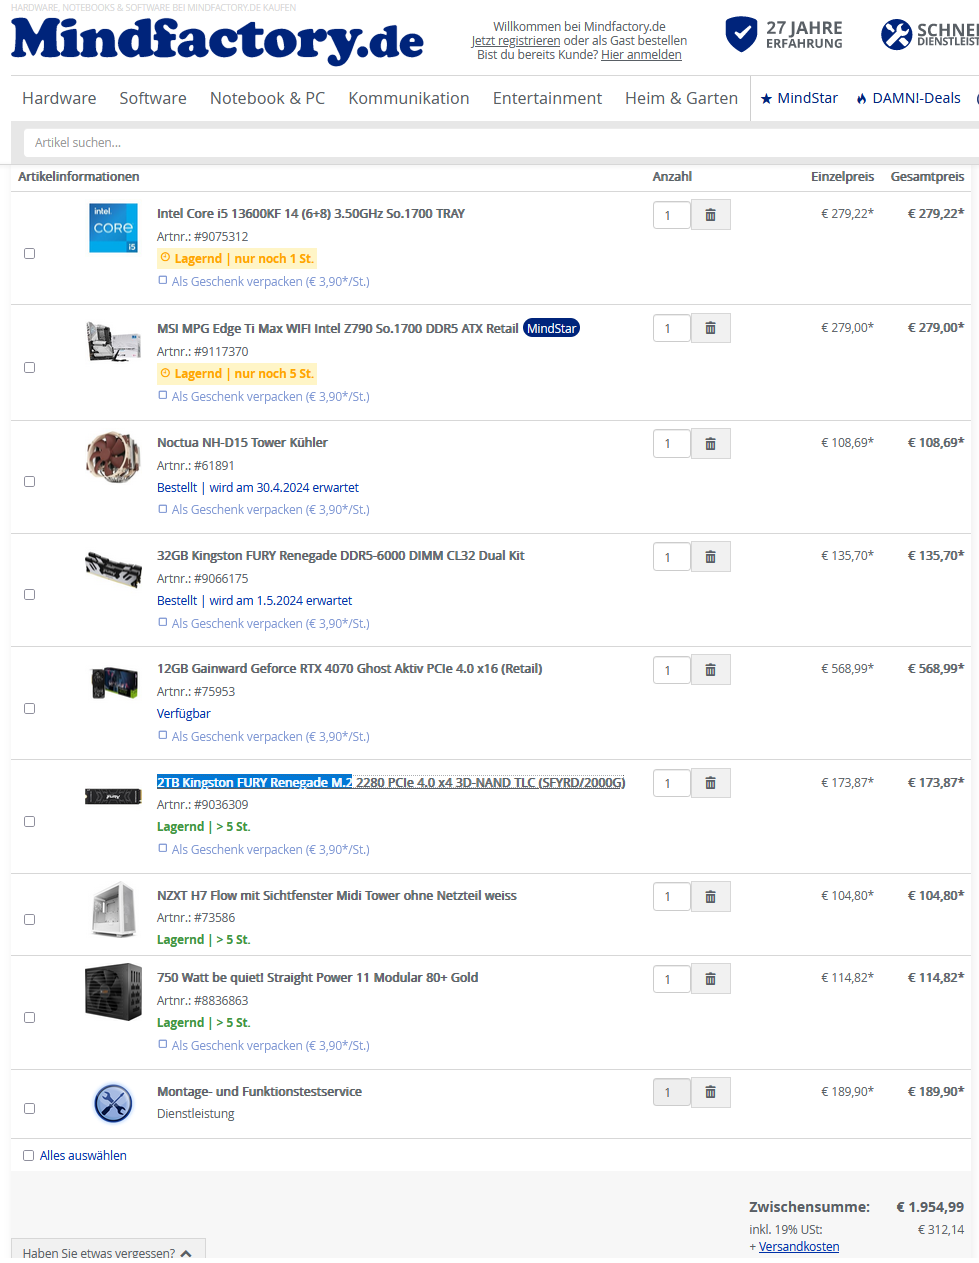Check the 2TB Kingston SSD row checkbox

tap(29, 822)
